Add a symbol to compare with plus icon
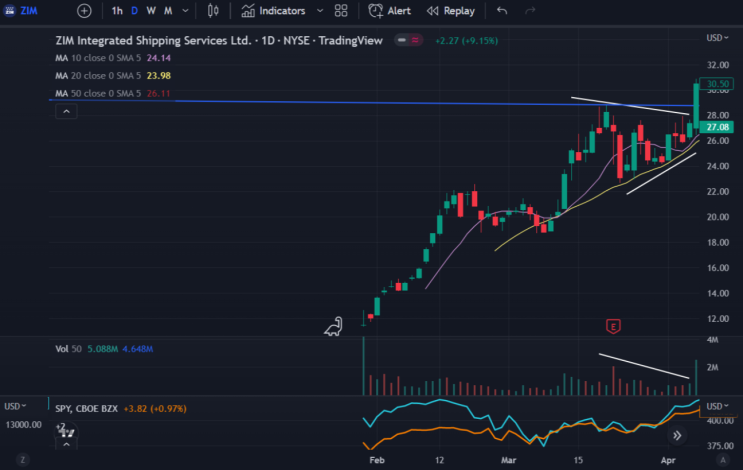 84,10
